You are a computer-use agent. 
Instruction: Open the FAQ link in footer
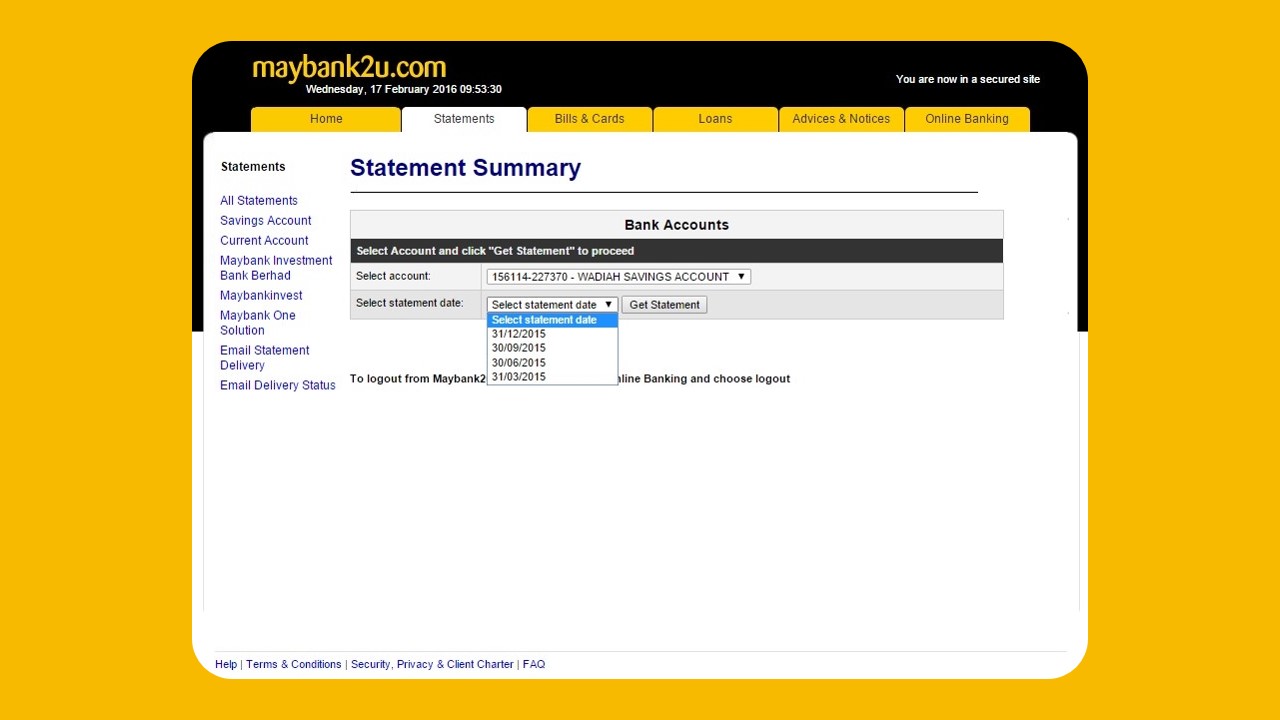[534, 665]
